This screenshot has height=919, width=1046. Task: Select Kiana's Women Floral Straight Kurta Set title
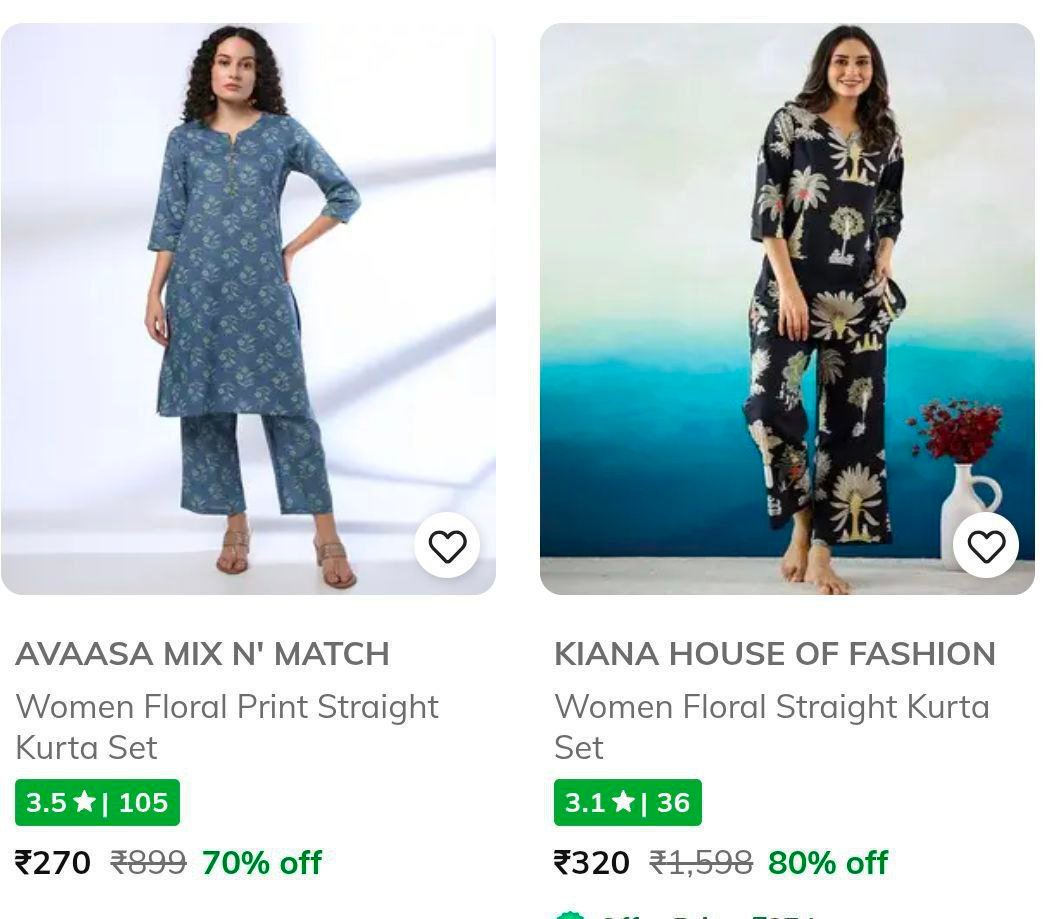pyautogui.click(x=771, y=727)
